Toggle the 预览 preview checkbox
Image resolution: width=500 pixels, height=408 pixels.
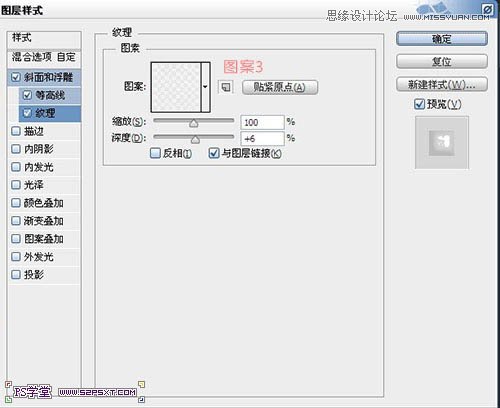(419, 104)
